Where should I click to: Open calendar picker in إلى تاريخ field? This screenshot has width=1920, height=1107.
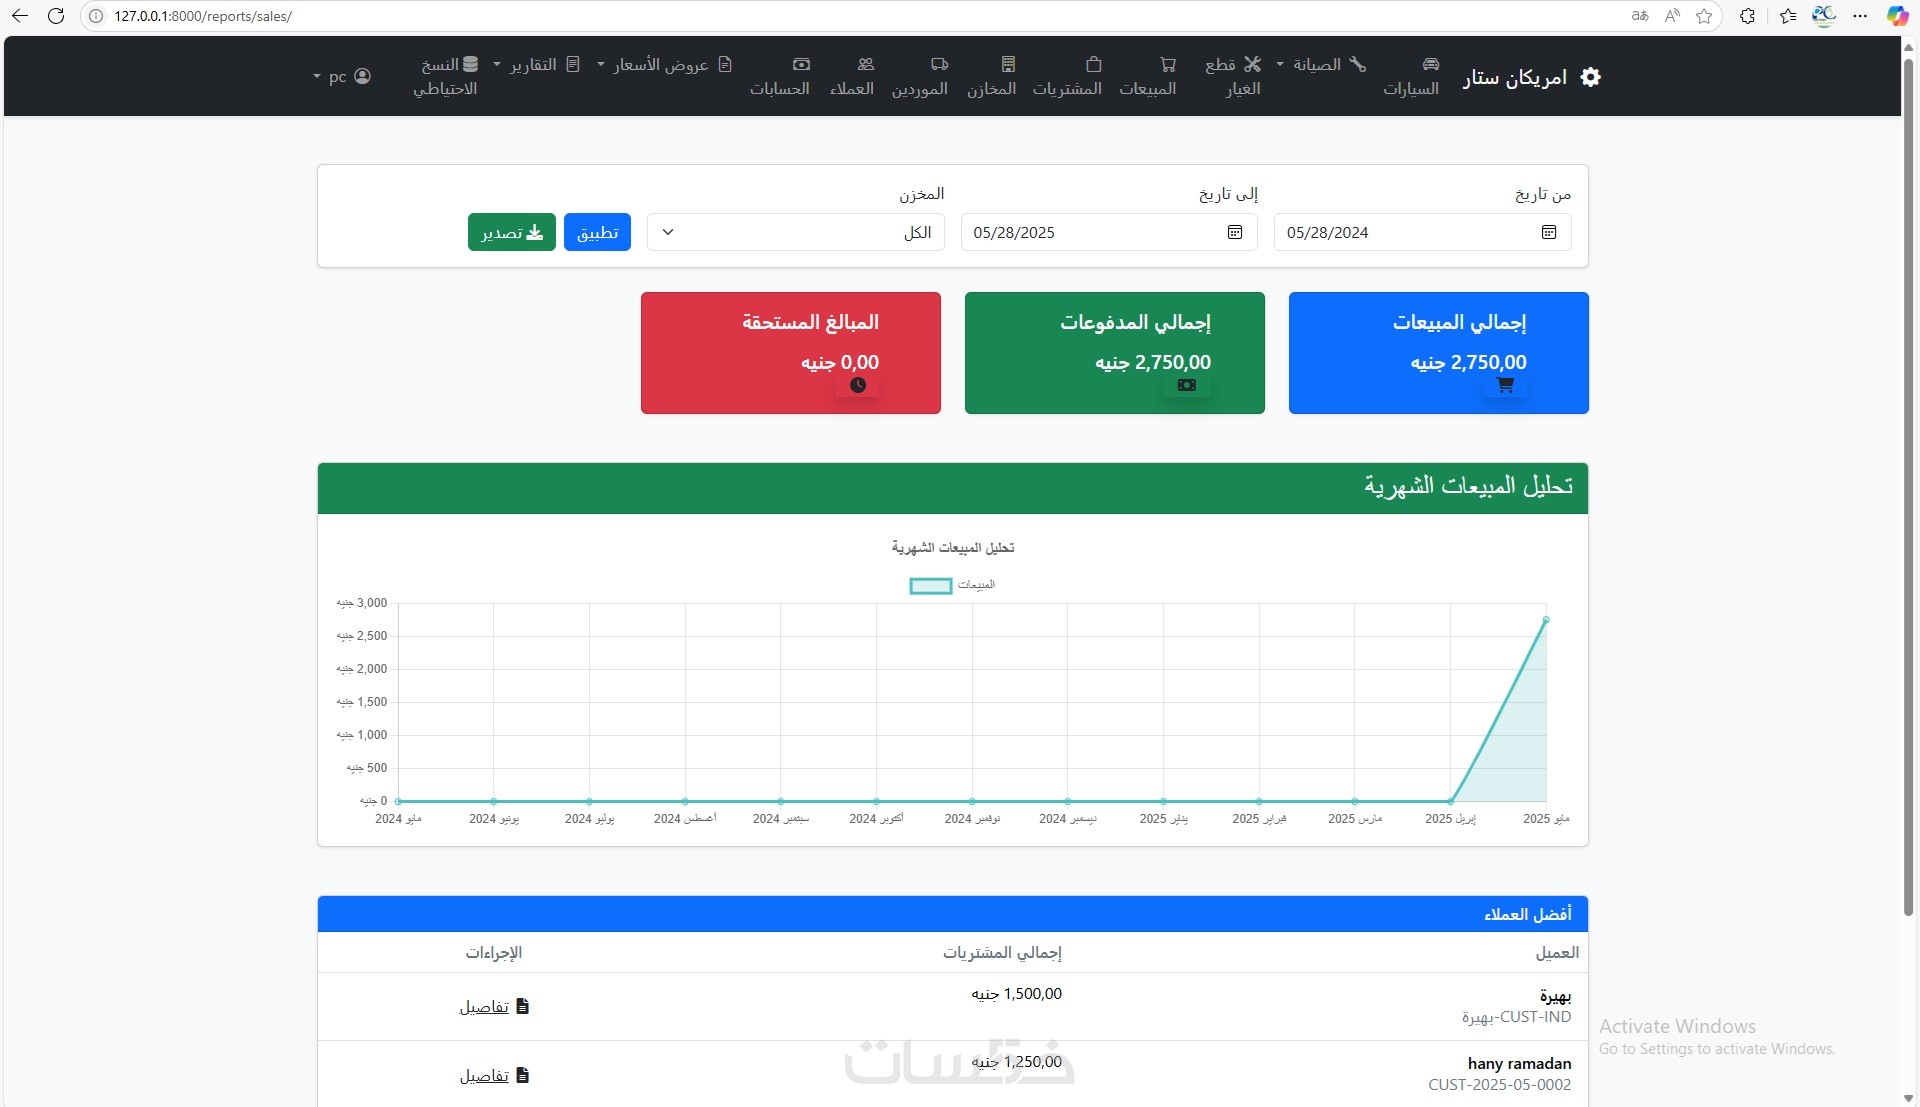(1235, 232)
